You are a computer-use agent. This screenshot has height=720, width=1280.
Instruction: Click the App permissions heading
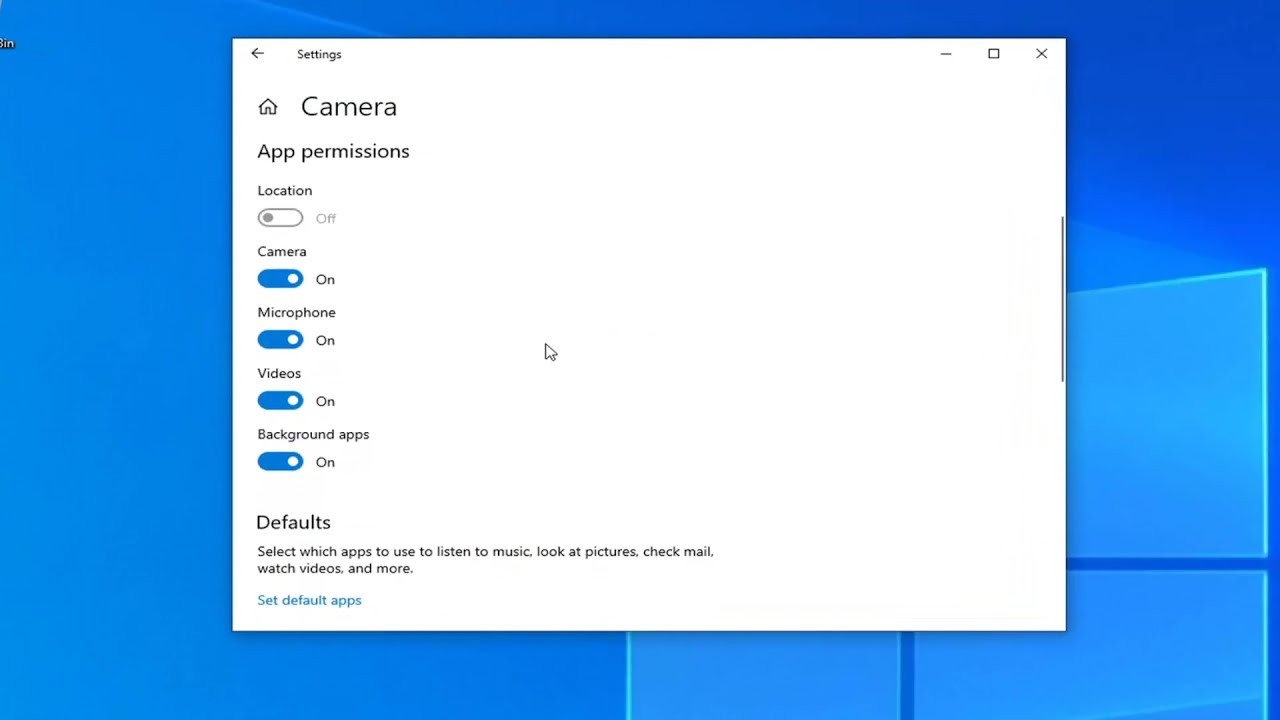coord(333,151)
